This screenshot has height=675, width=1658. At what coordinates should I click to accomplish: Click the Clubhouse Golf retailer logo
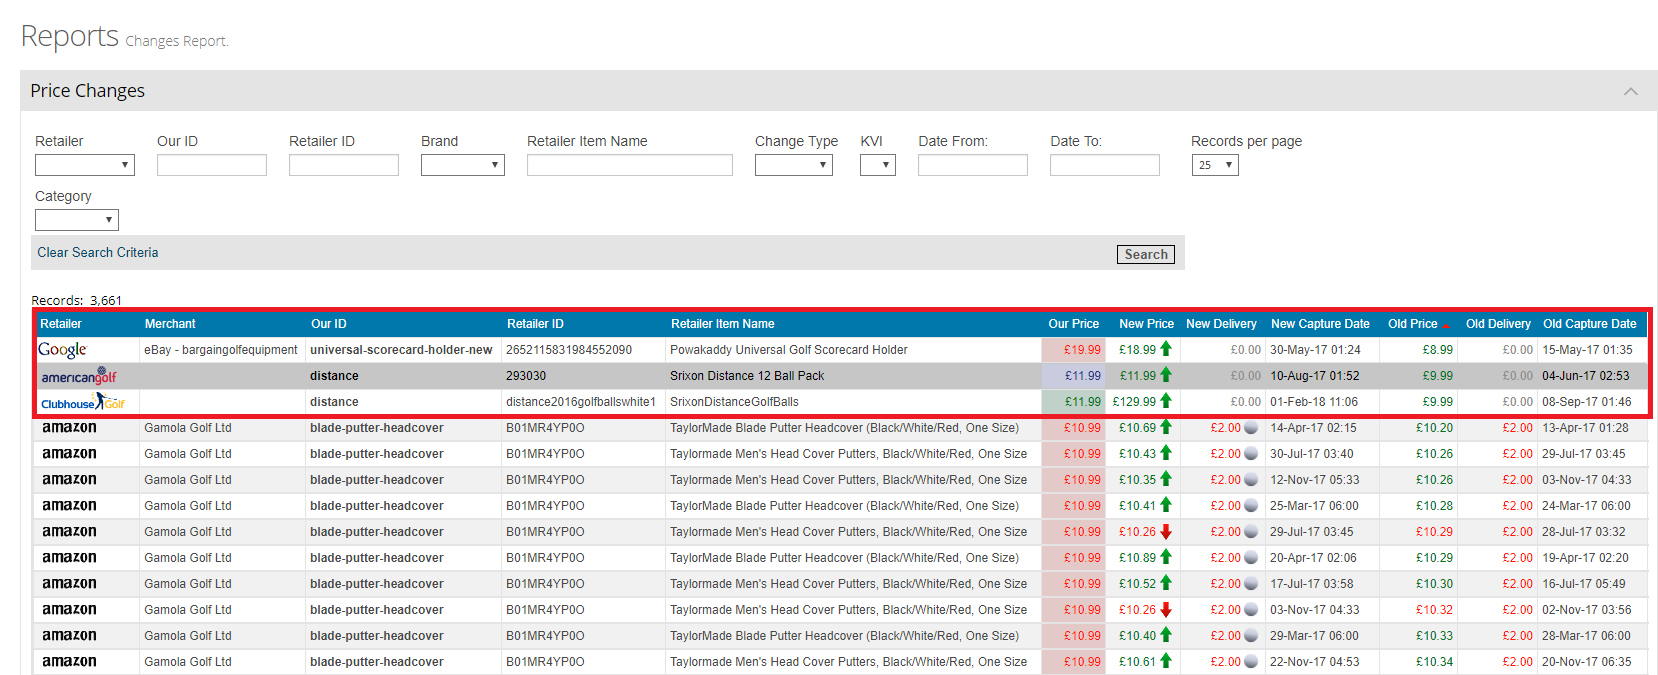(83, 402)
